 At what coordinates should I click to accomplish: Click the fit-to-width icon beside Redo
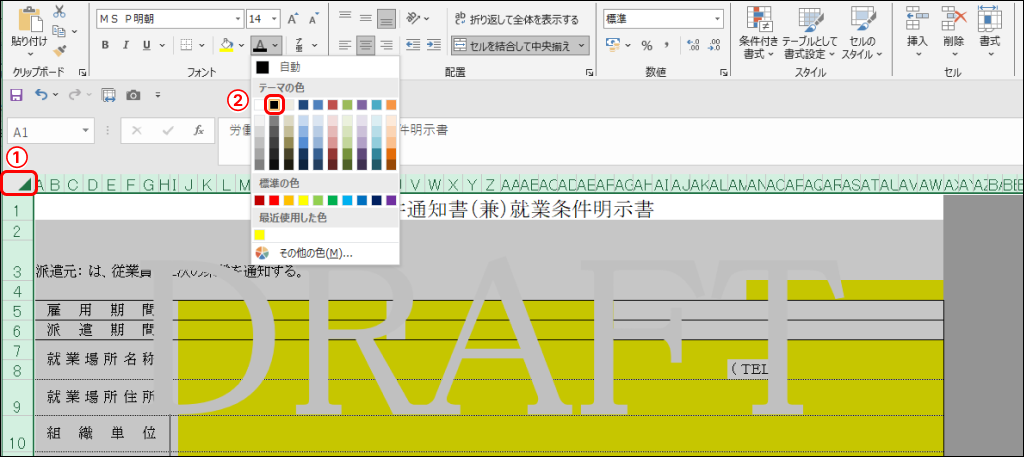click(x=108, y=95)
